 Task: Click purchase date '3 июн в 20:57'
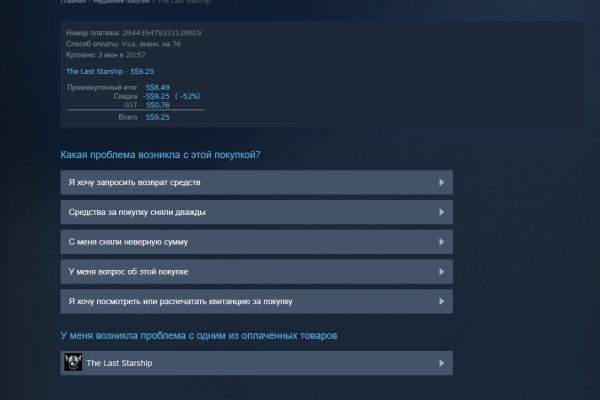122,55
